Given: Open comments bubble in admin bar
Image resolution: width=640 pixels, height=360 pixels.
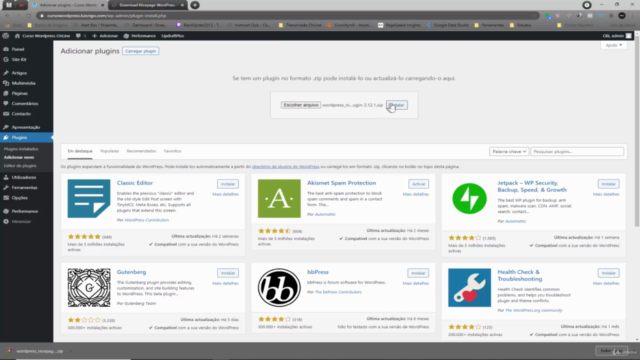Looking at the screenshot, I should click(x=80, y=36).
